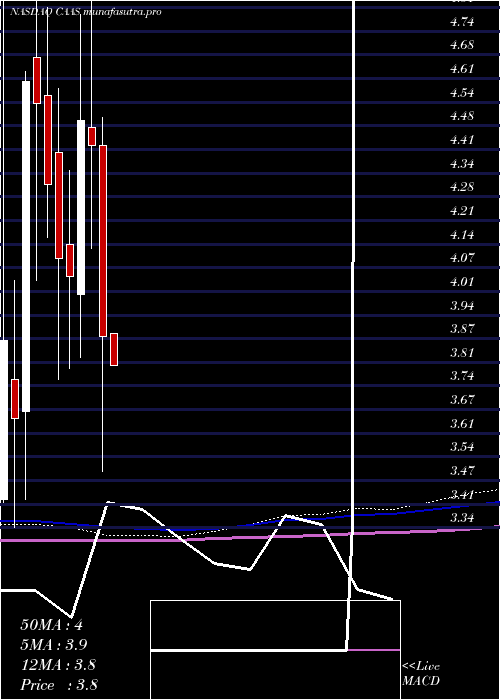Click the 4.41 price axis label
The image size is (500, 700).
462,140
